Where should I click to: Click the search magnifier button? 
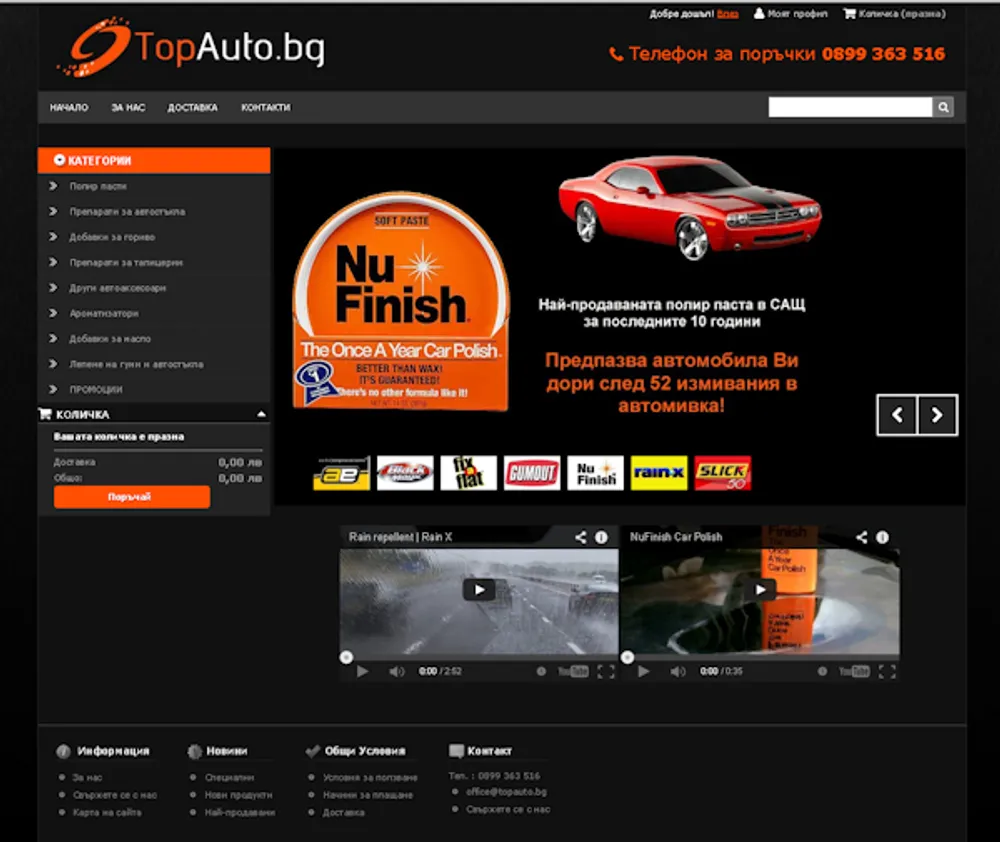tap(943, 107)
